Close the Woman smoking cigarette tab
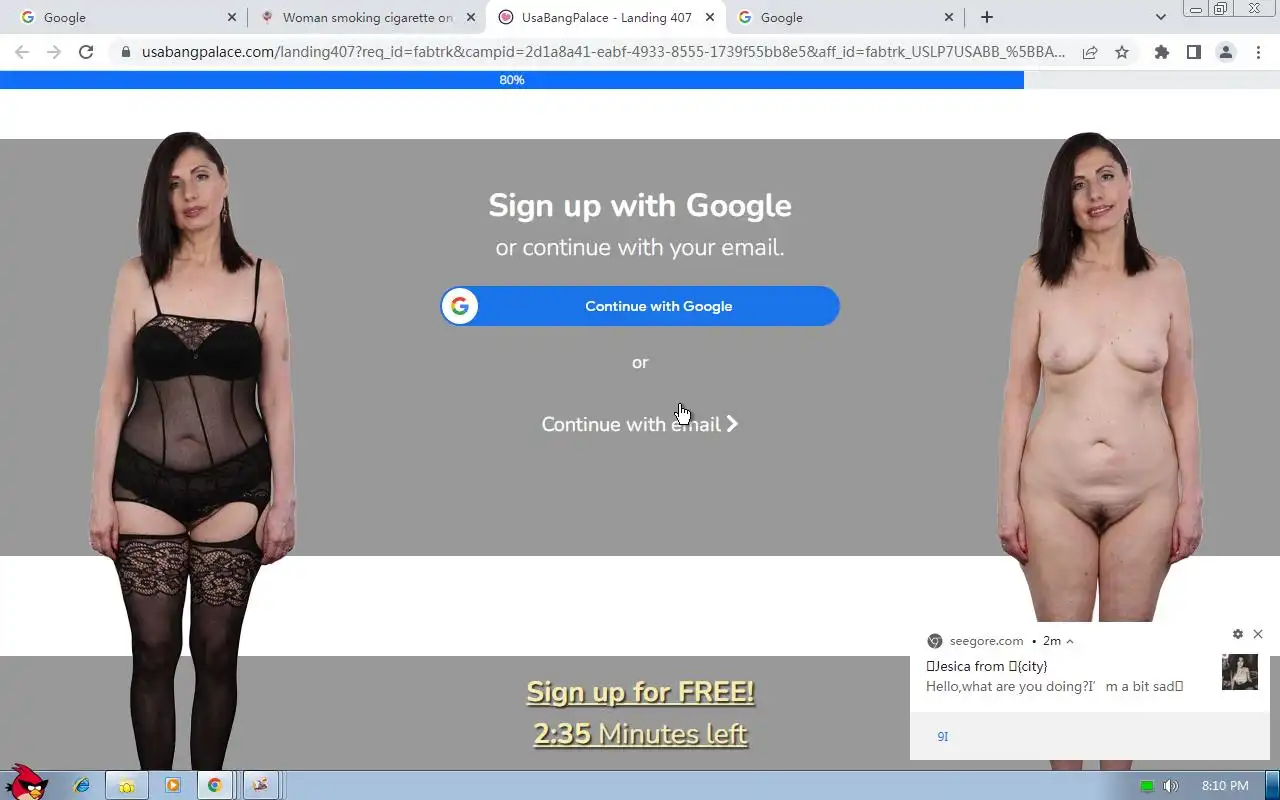This screenshot has height=800, width=1280. (471, 17)
